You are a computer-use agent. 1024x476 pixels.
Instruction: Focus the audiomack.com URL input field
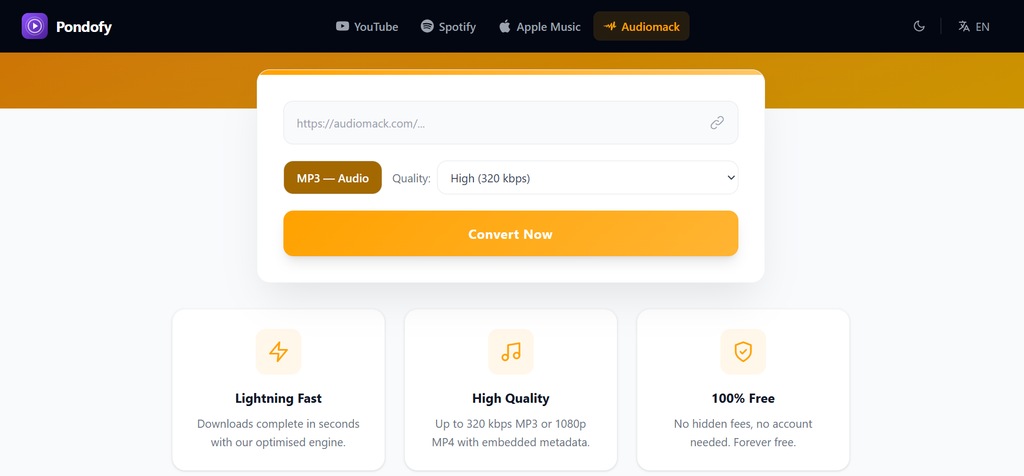[511, 123]
